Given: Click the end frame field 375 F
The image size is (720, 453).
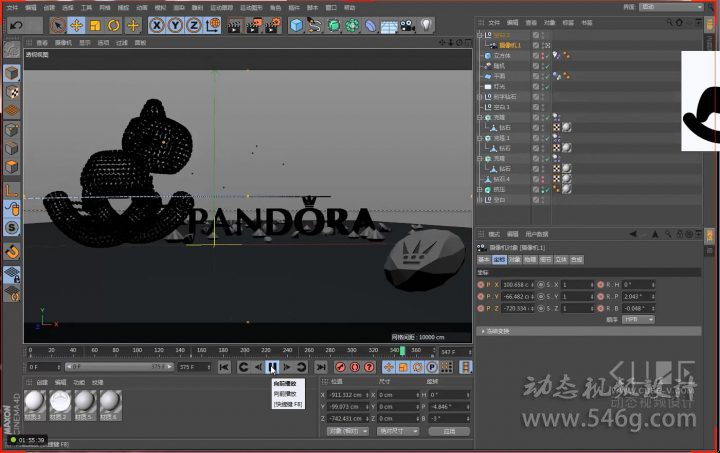Looking at the screenshot, I should (x=194, y=367).
